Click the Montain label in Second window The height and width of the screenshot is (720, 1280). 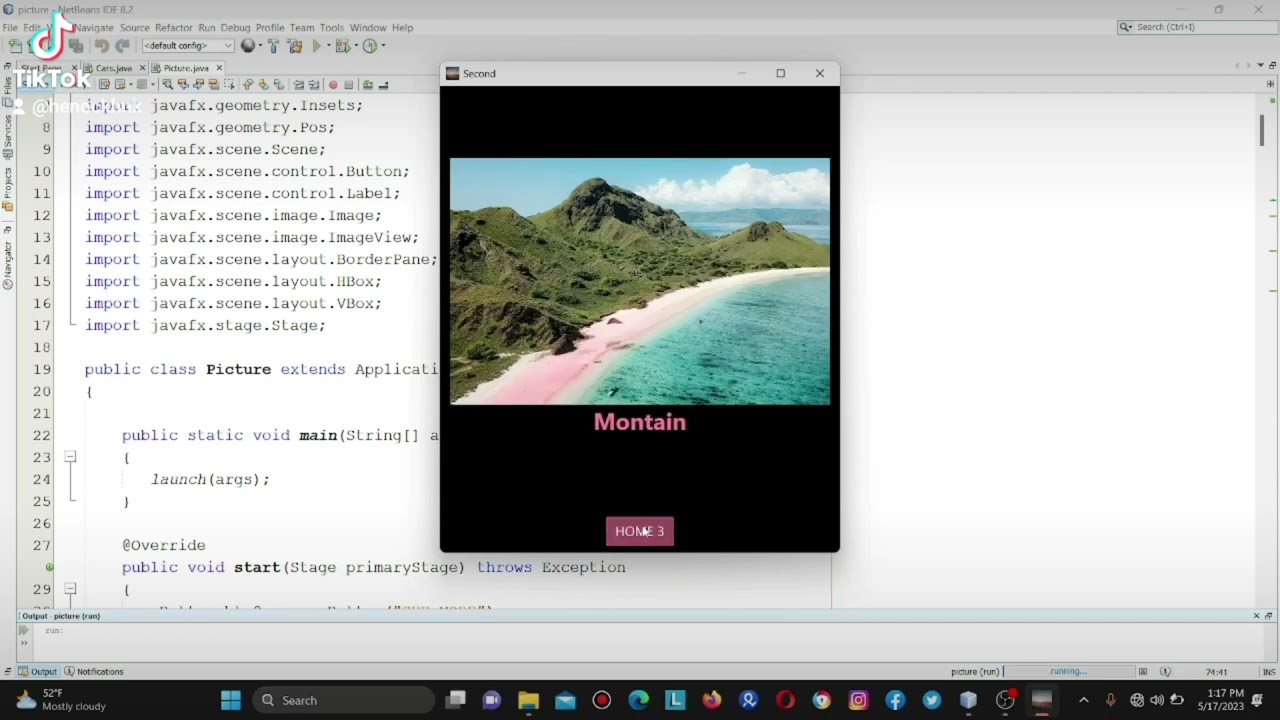pyautogui.click(x=640, y=422)
